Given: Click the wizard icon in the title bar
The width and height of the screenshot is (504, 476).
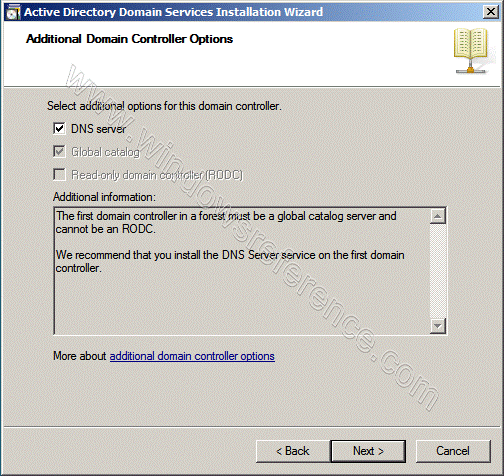Looking at the screenshot, I should [x=13, y=12].
